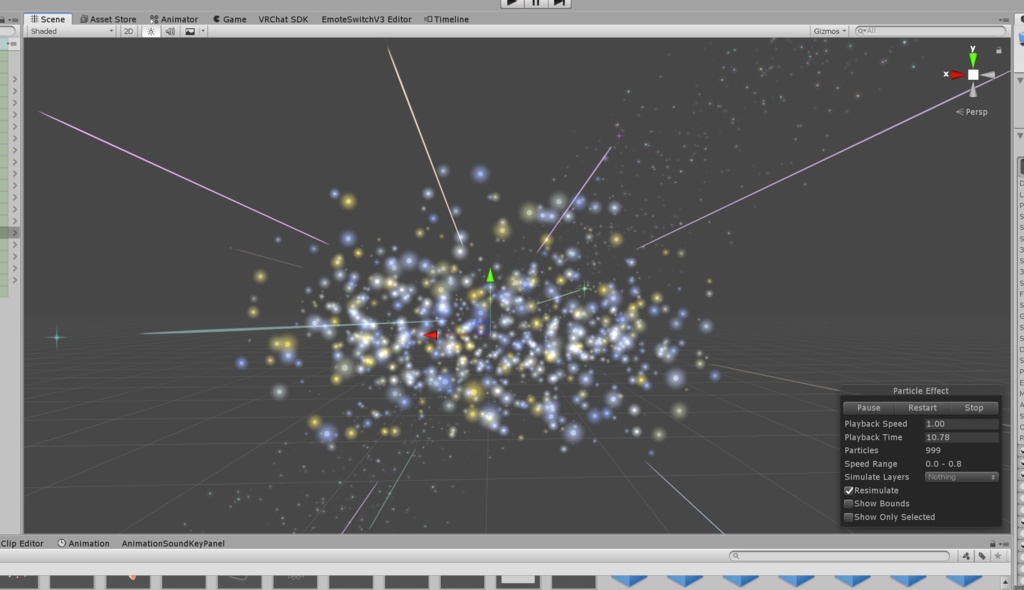Toggle scene effects image icon

[189, 31]
